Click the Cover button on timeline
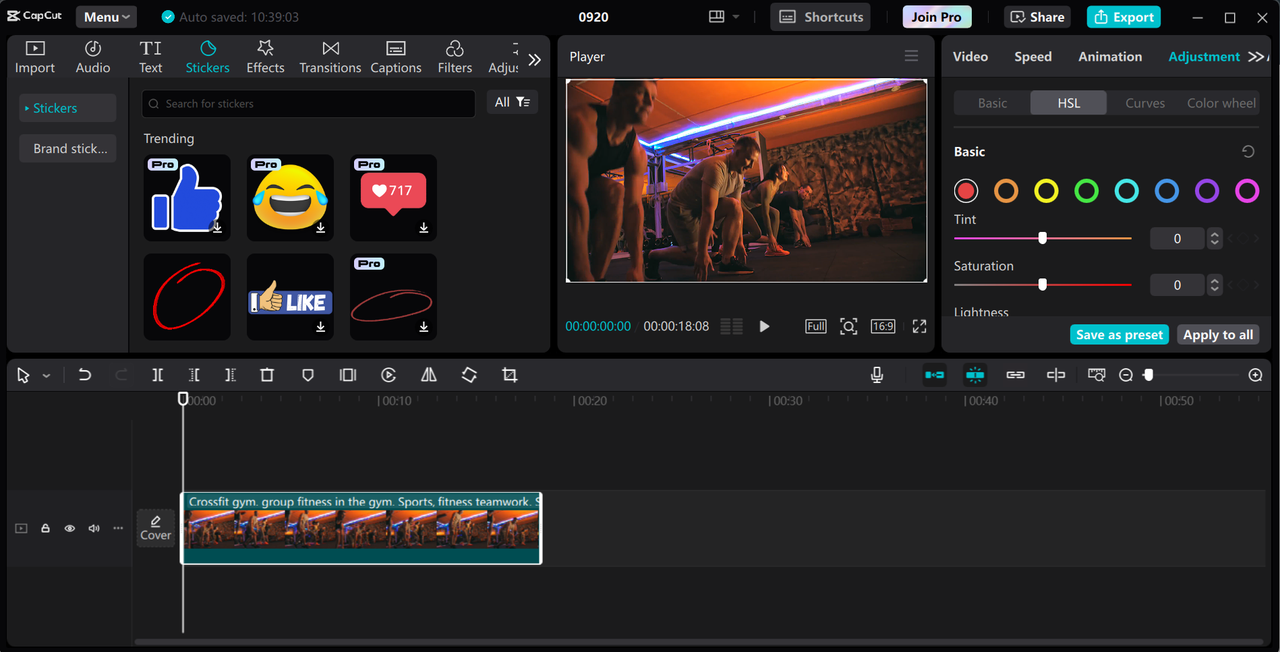 tap(155, 528)
